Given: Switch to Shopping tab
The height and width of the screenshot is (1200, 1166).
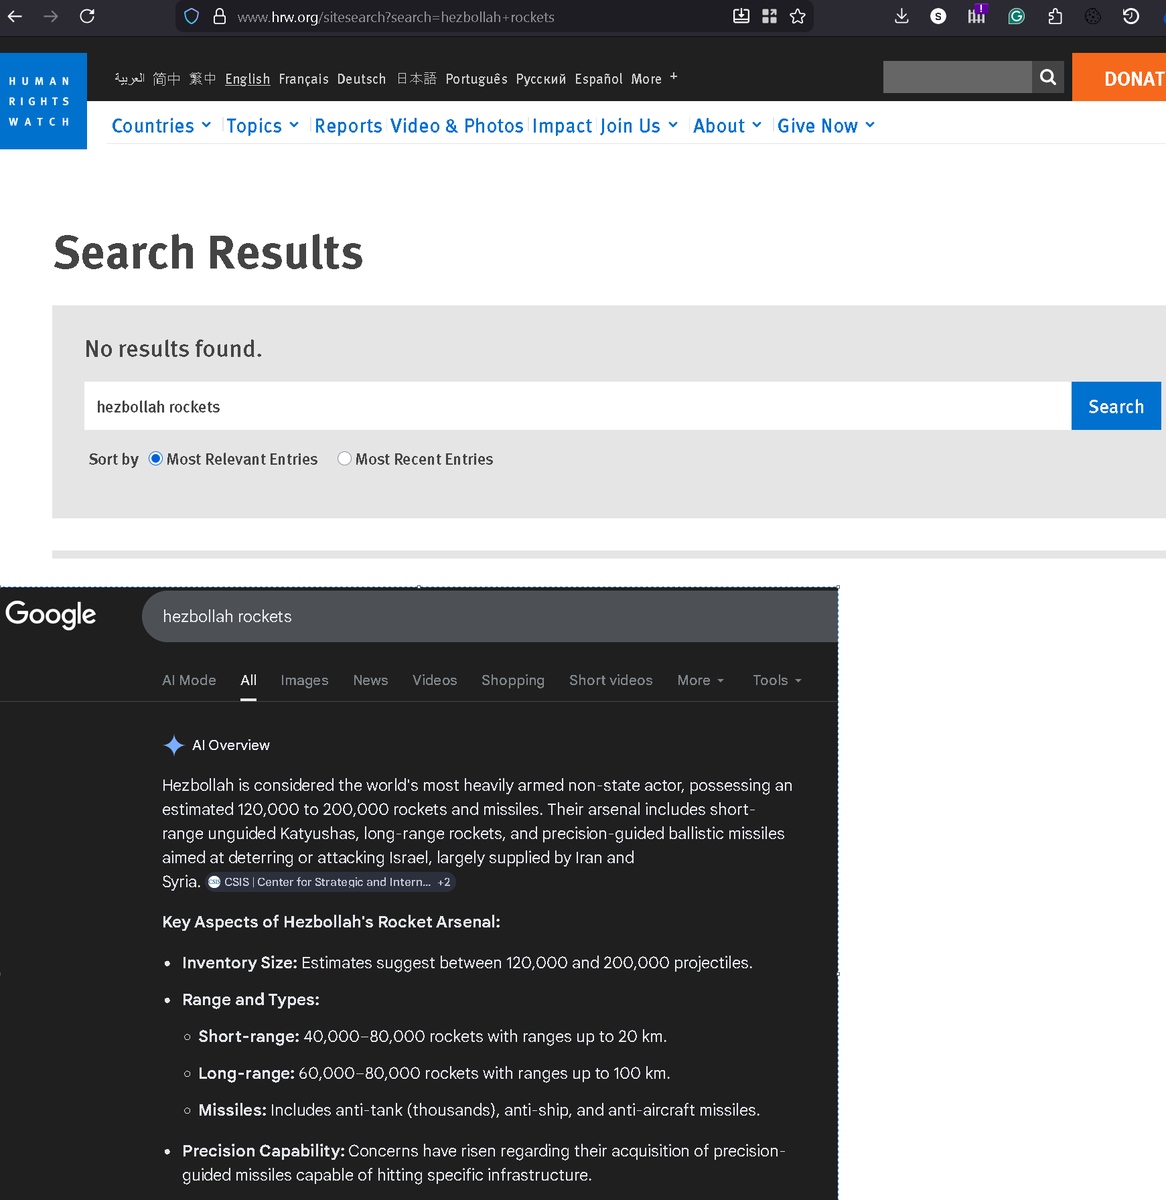Looking at the screenshot, I should (x=513, y=680).
